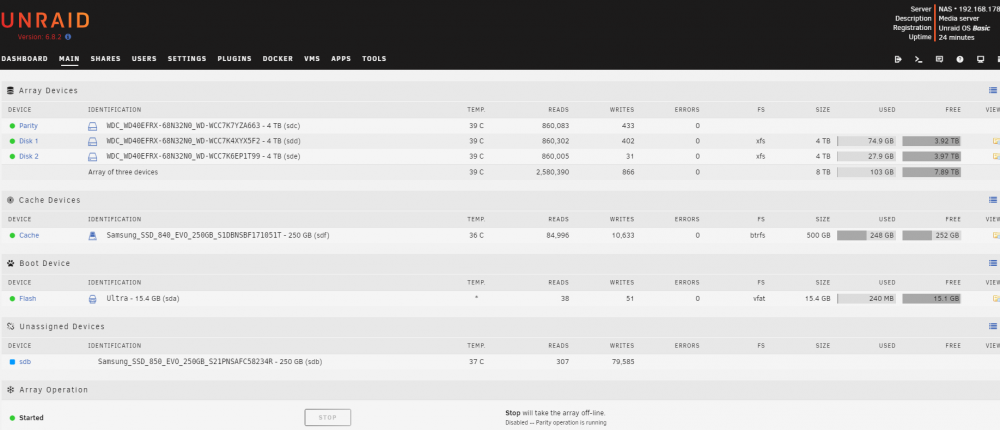Click the sdb writes value 79,585
This screenshot has height=430, width=1000.
622,362
